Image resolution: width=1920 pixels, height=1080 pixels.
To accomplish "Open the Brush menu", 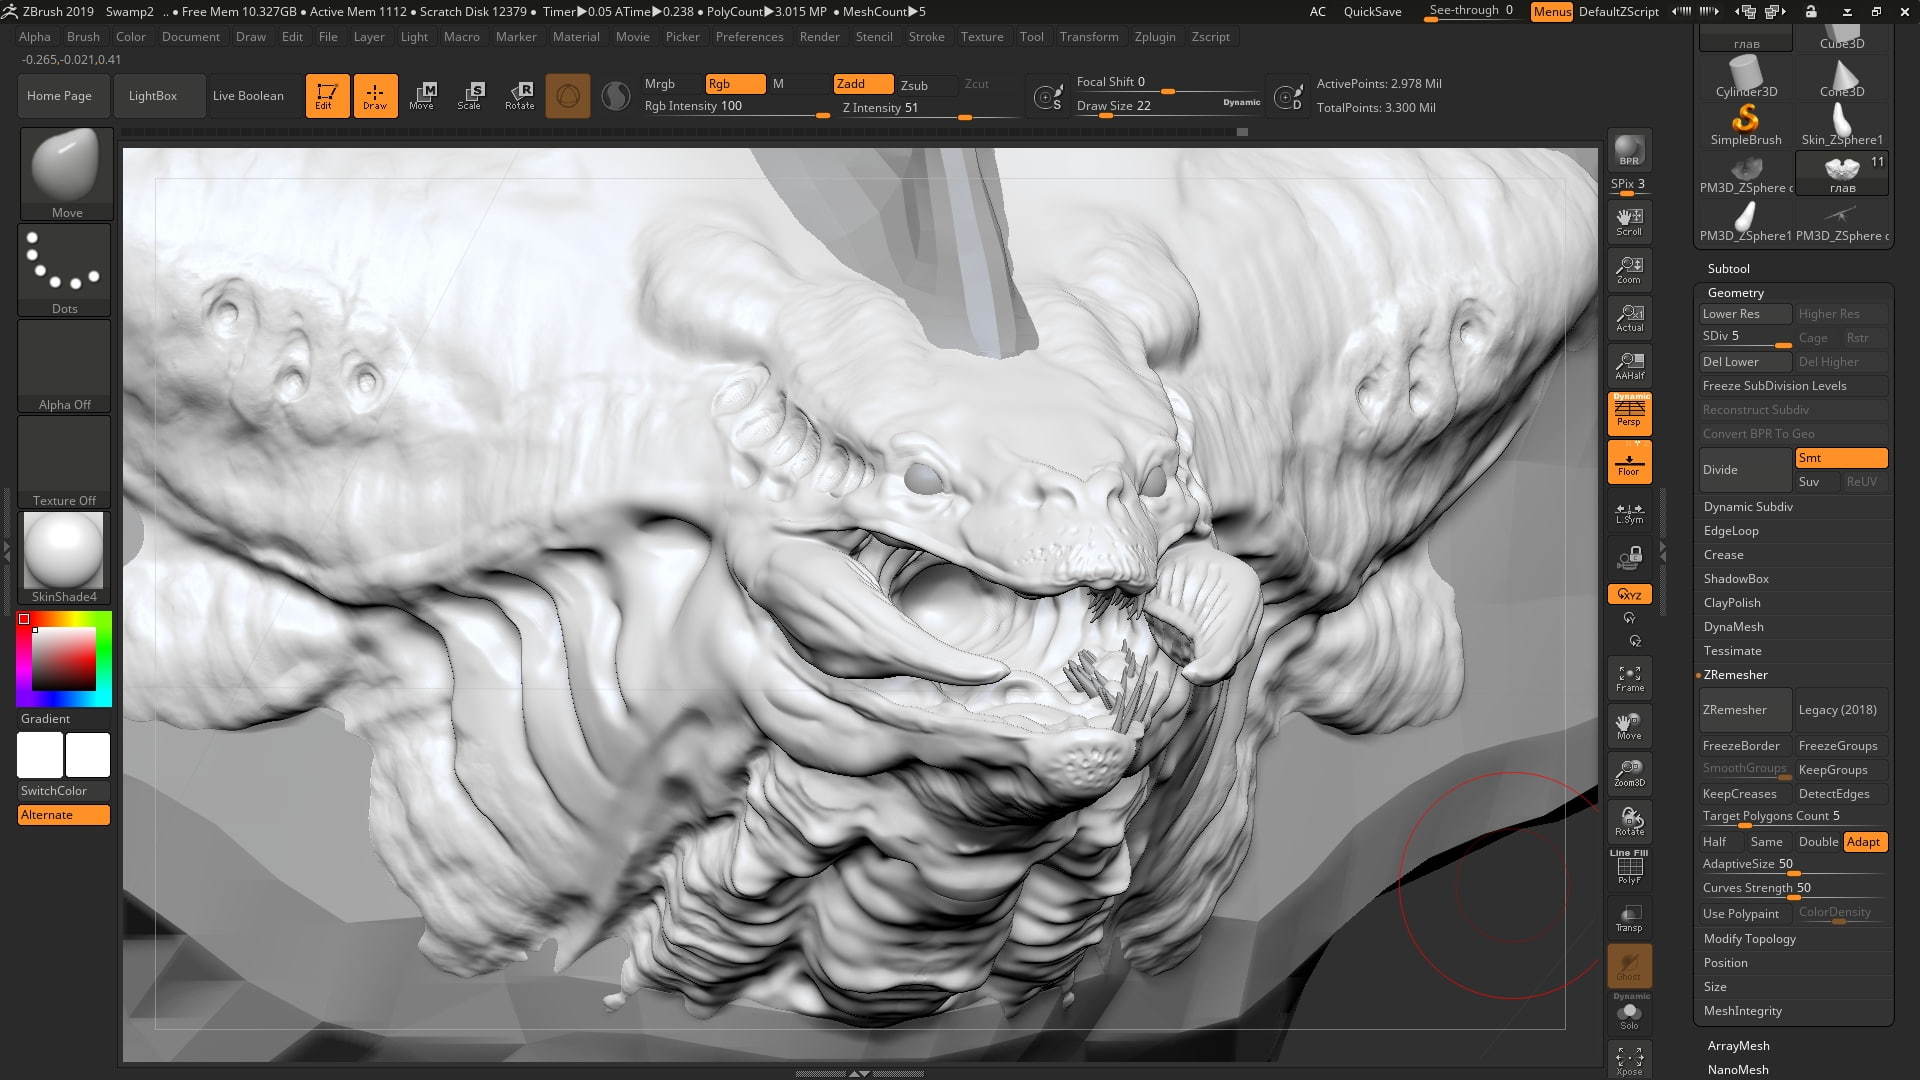I will click(x=82, y=36).
